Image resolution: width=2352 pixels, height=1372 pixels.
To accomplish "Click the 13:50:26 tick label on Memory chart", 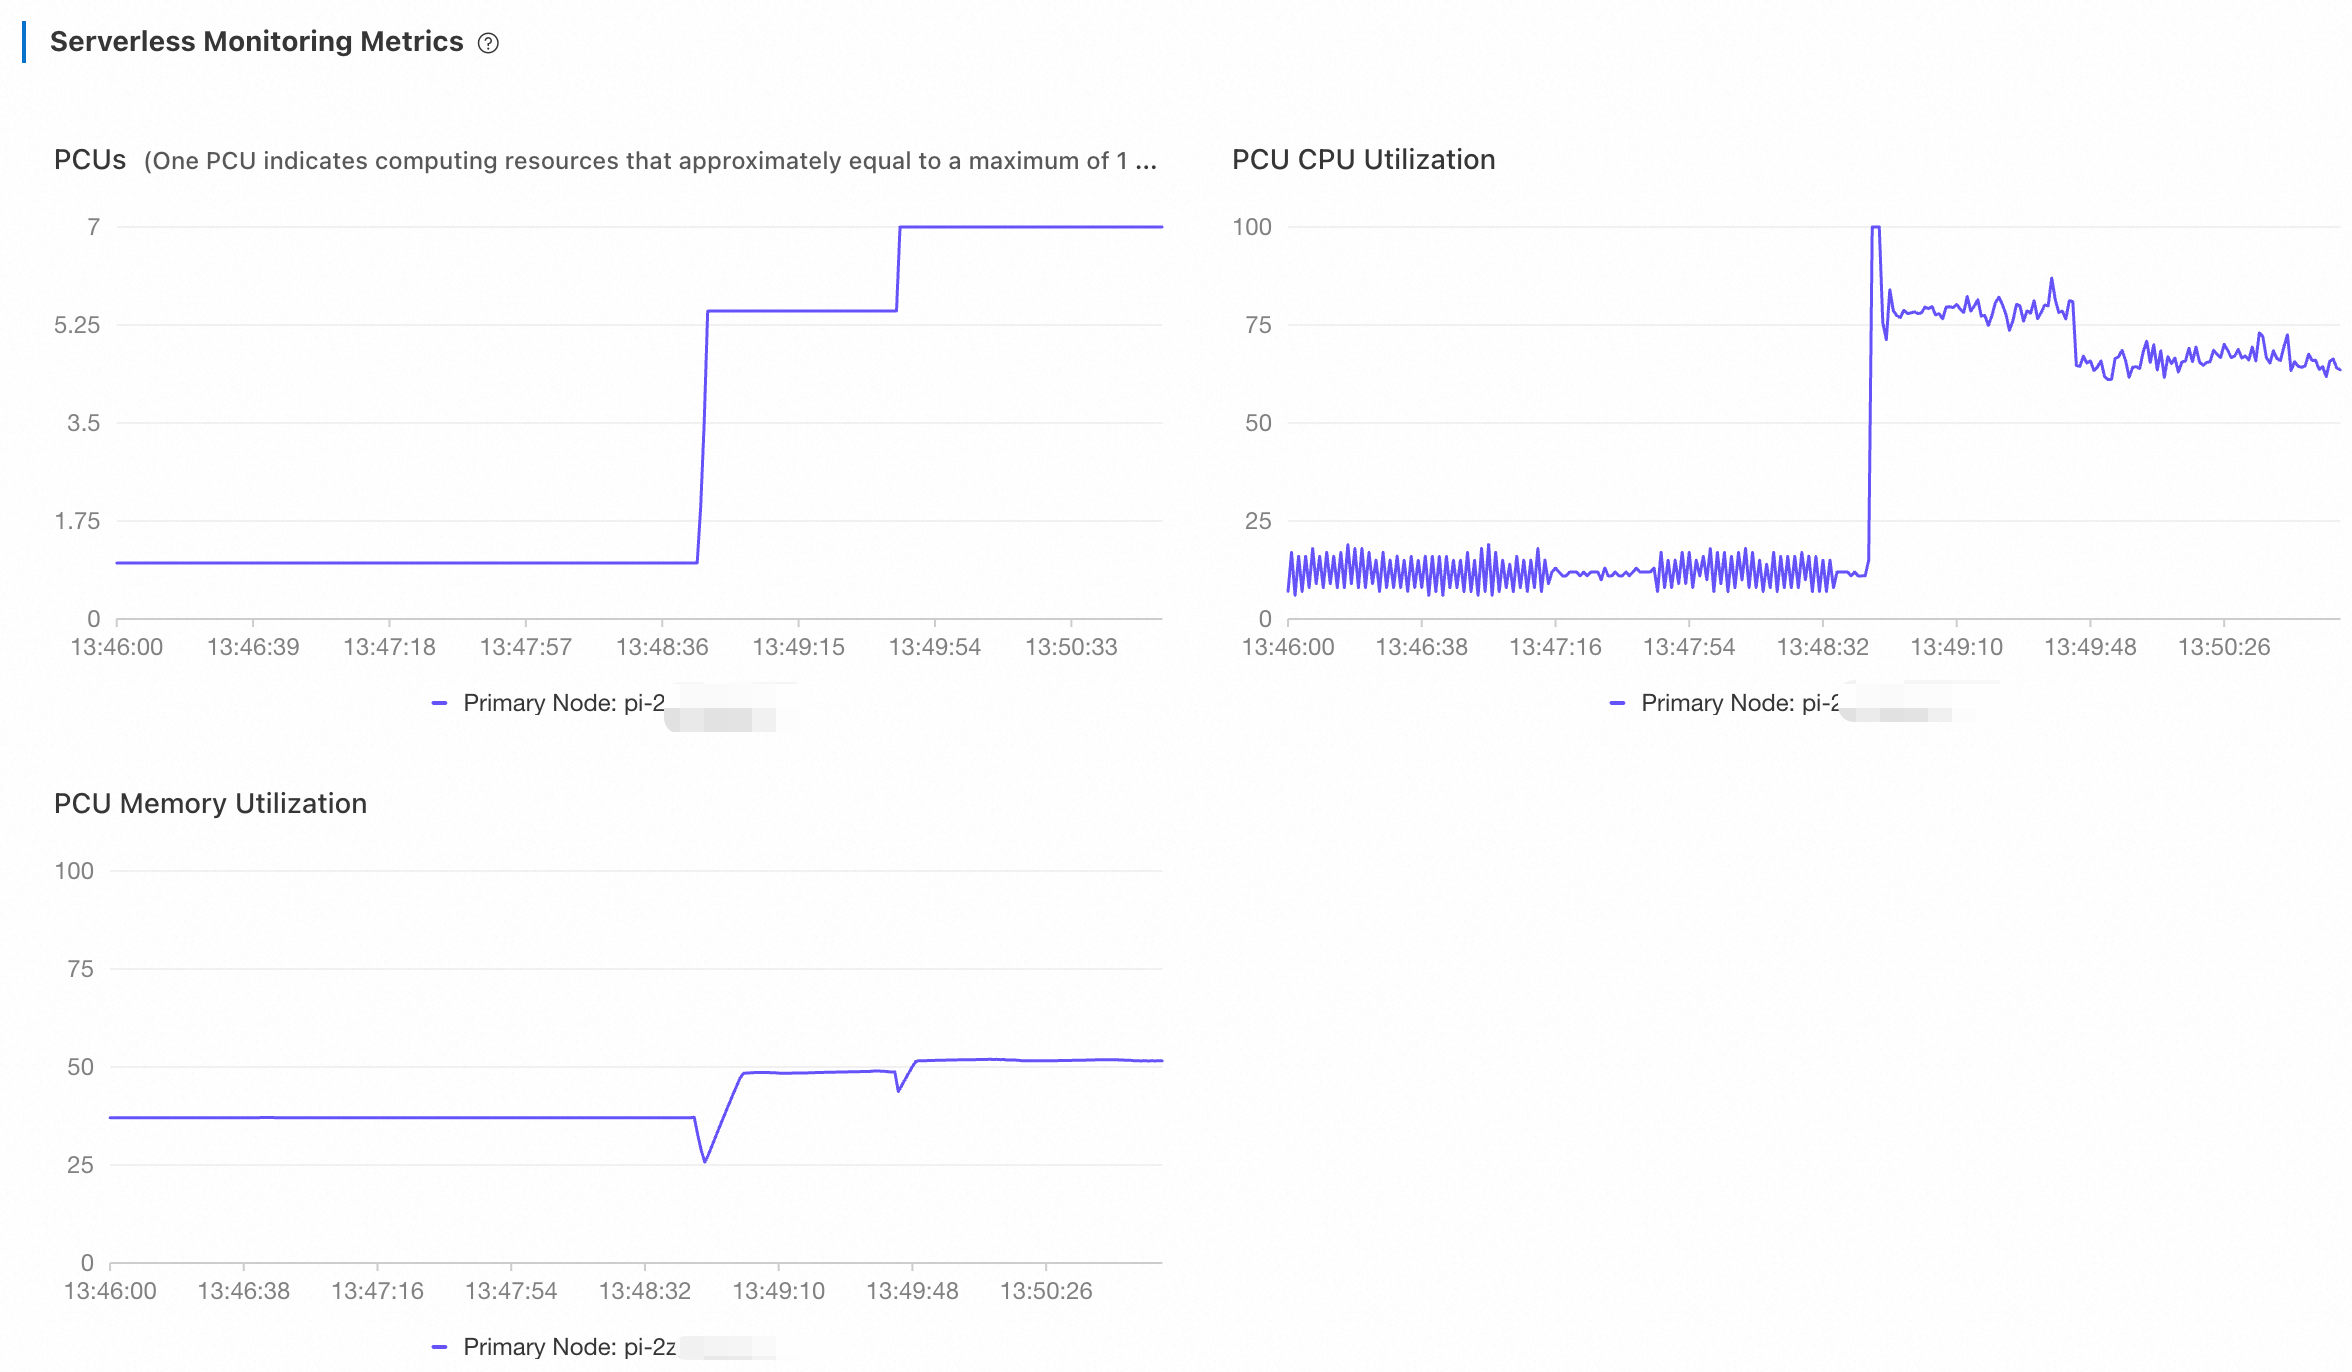I will (1046, 1291).
